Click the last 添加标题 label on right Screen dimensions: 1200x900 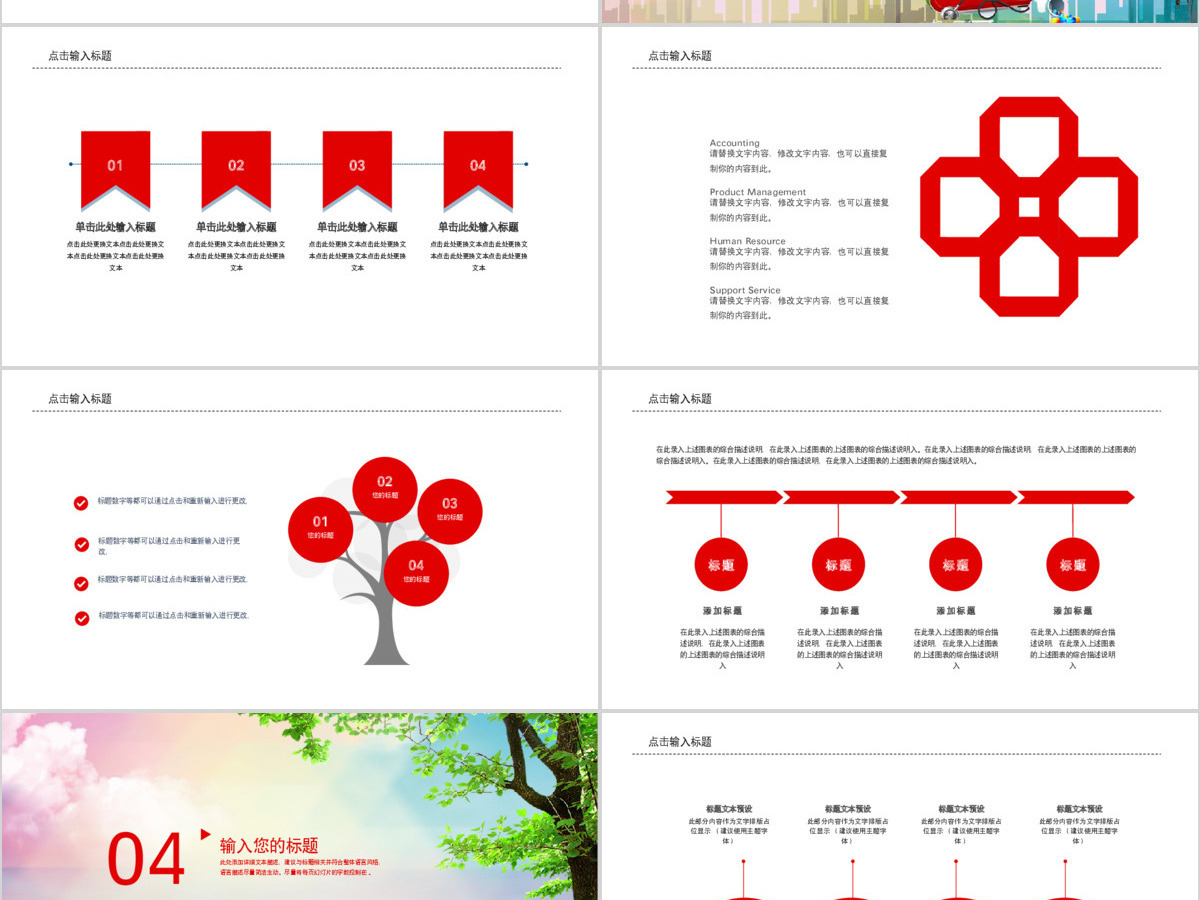pyautogui.click(x=1072, y=611)
